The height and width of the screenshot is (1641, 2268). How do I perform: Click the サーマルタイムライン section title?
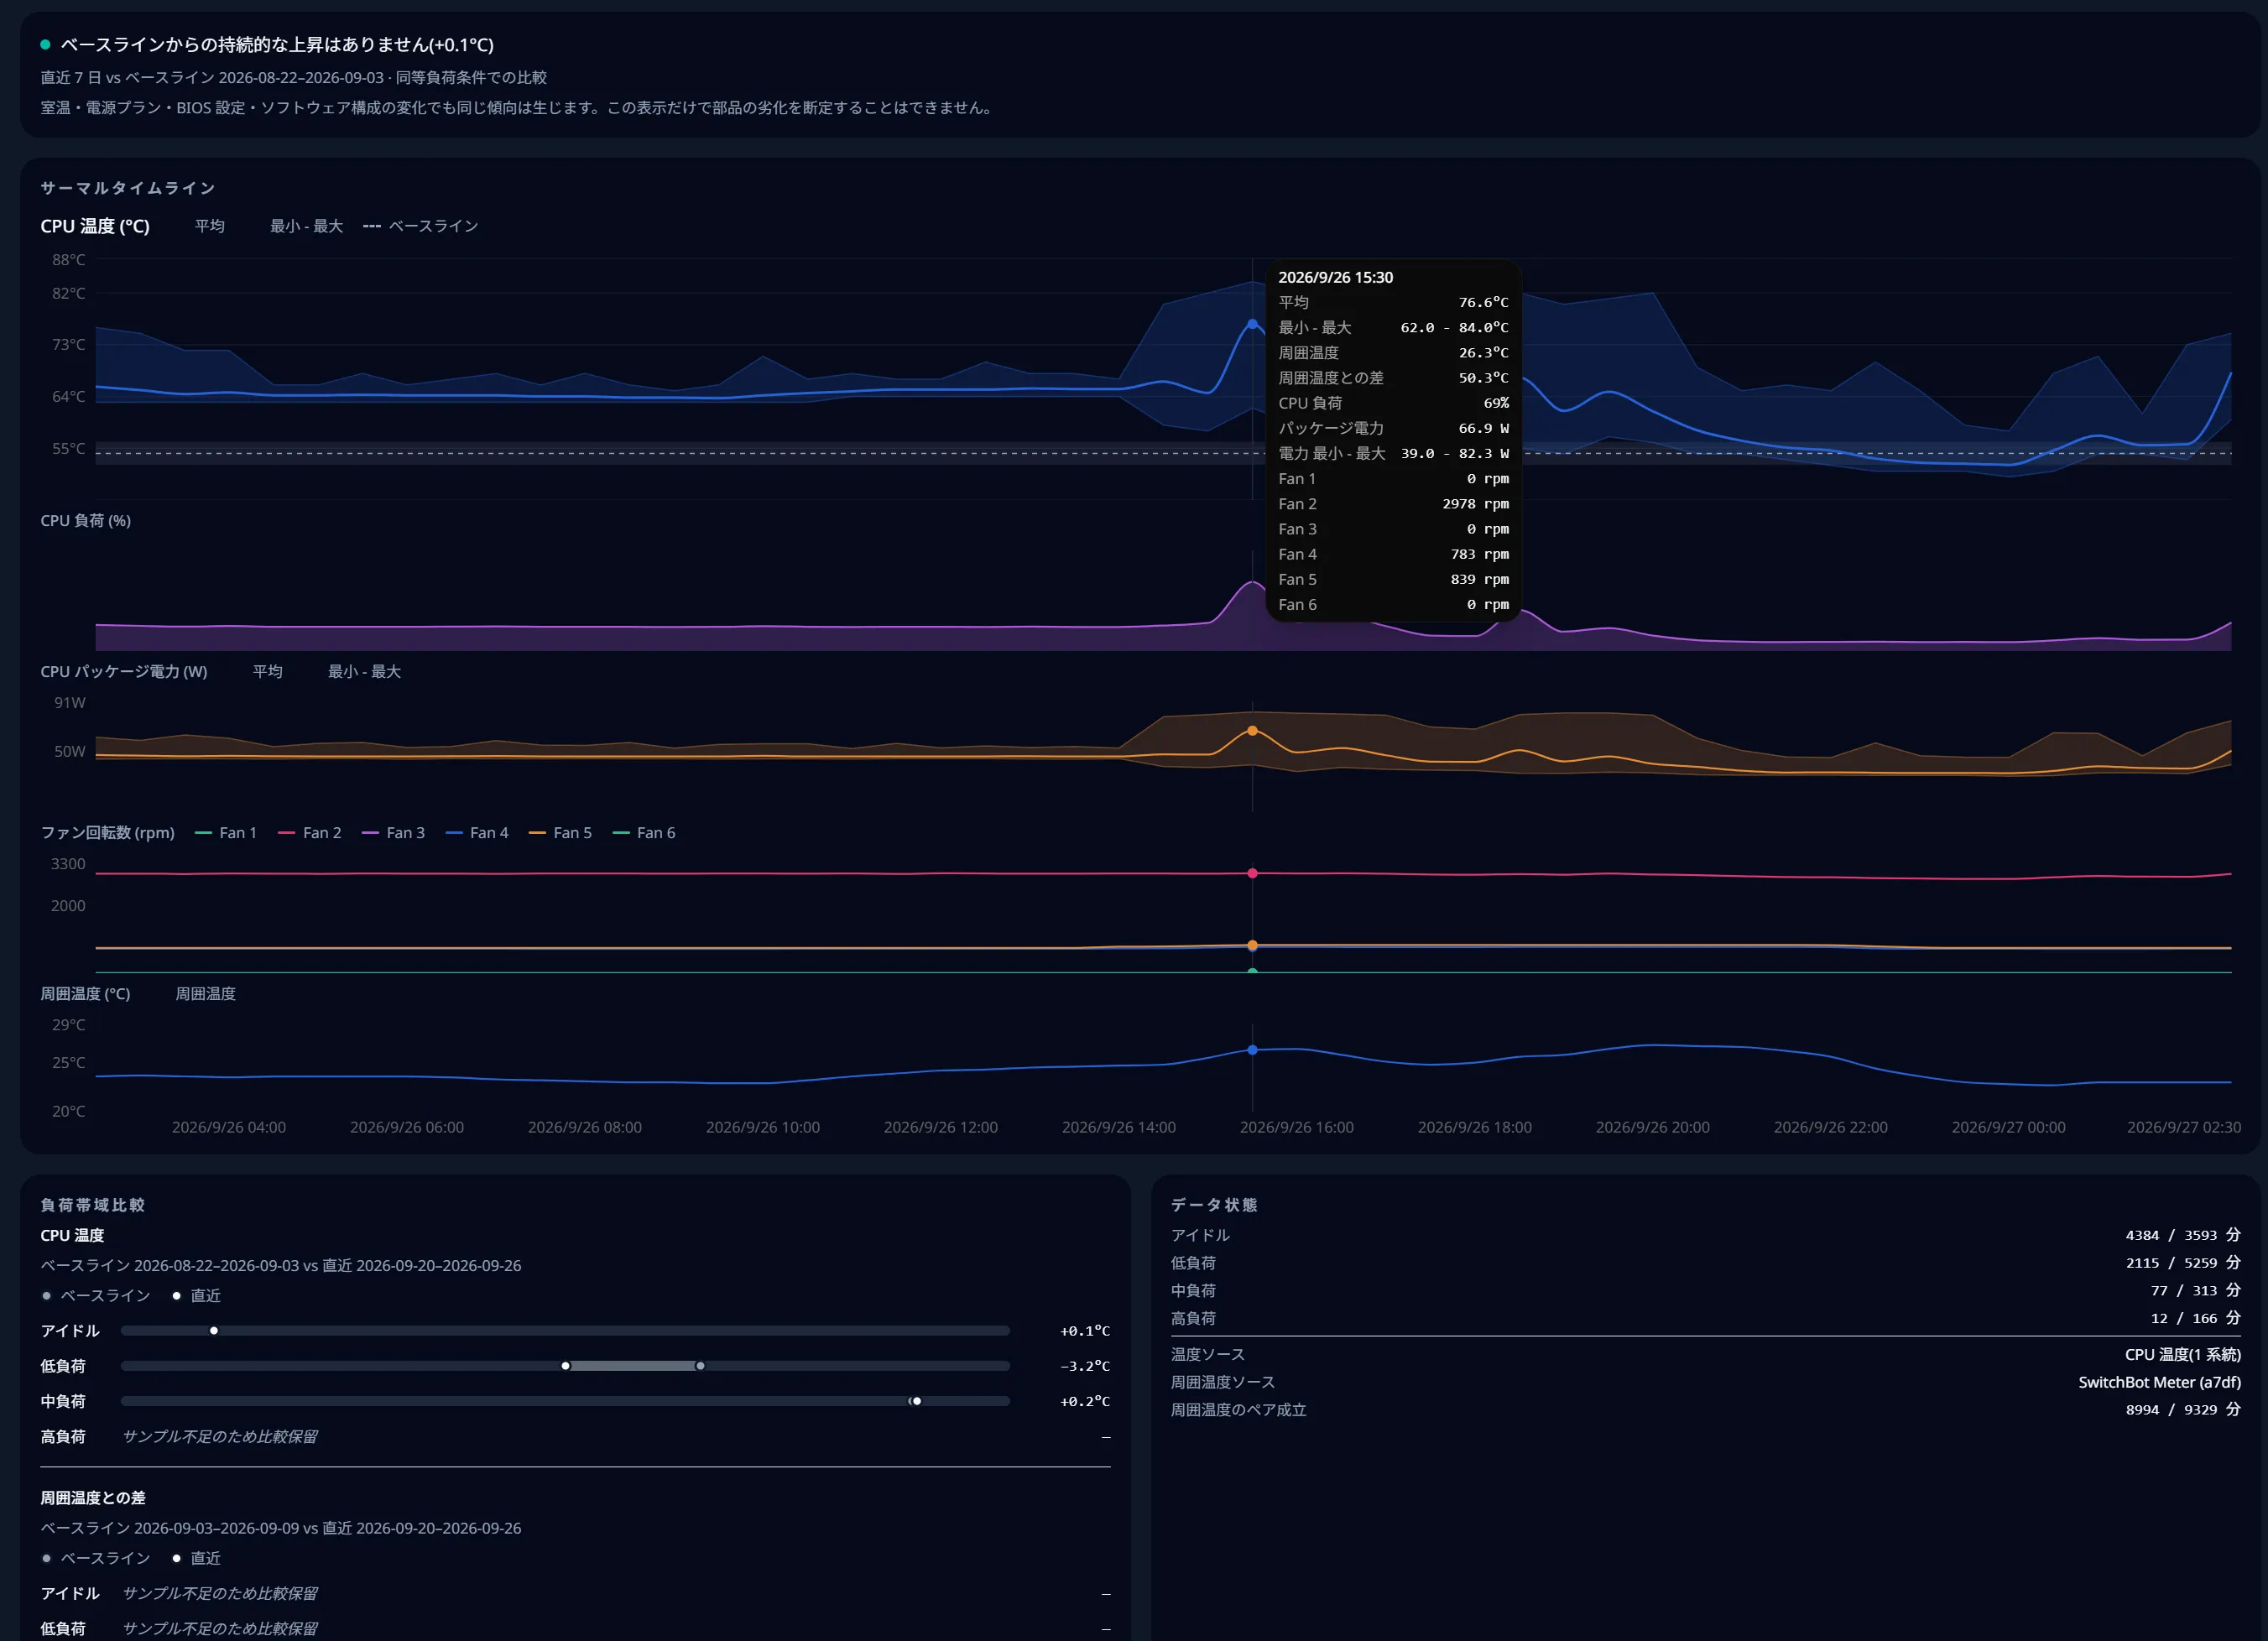click(x=128, y=188)
